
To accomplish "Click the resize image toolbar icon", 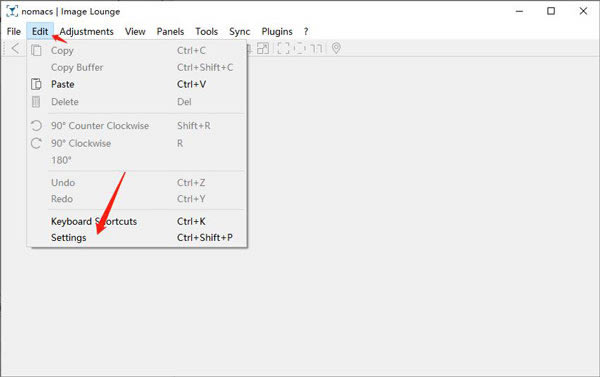I will click(263, 48).
